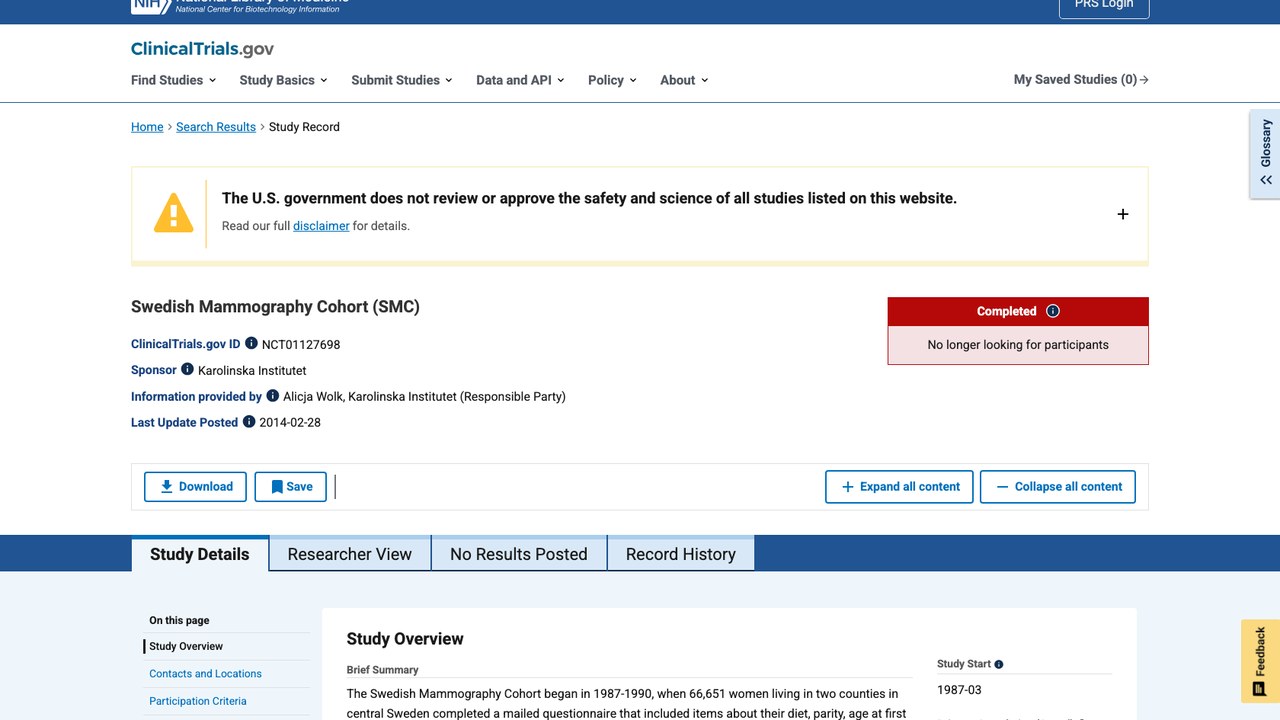Screen dimensions: 1280x720
Task: Click the yellow warning triangle icon
Action: pos(173,213)
